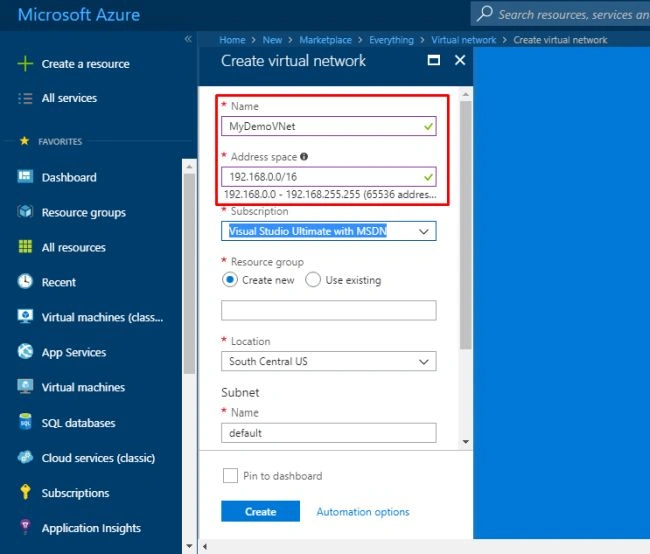
Task: Open Subscriptions from the favorites
Action: pyautogui.click(x=75, y=493)
